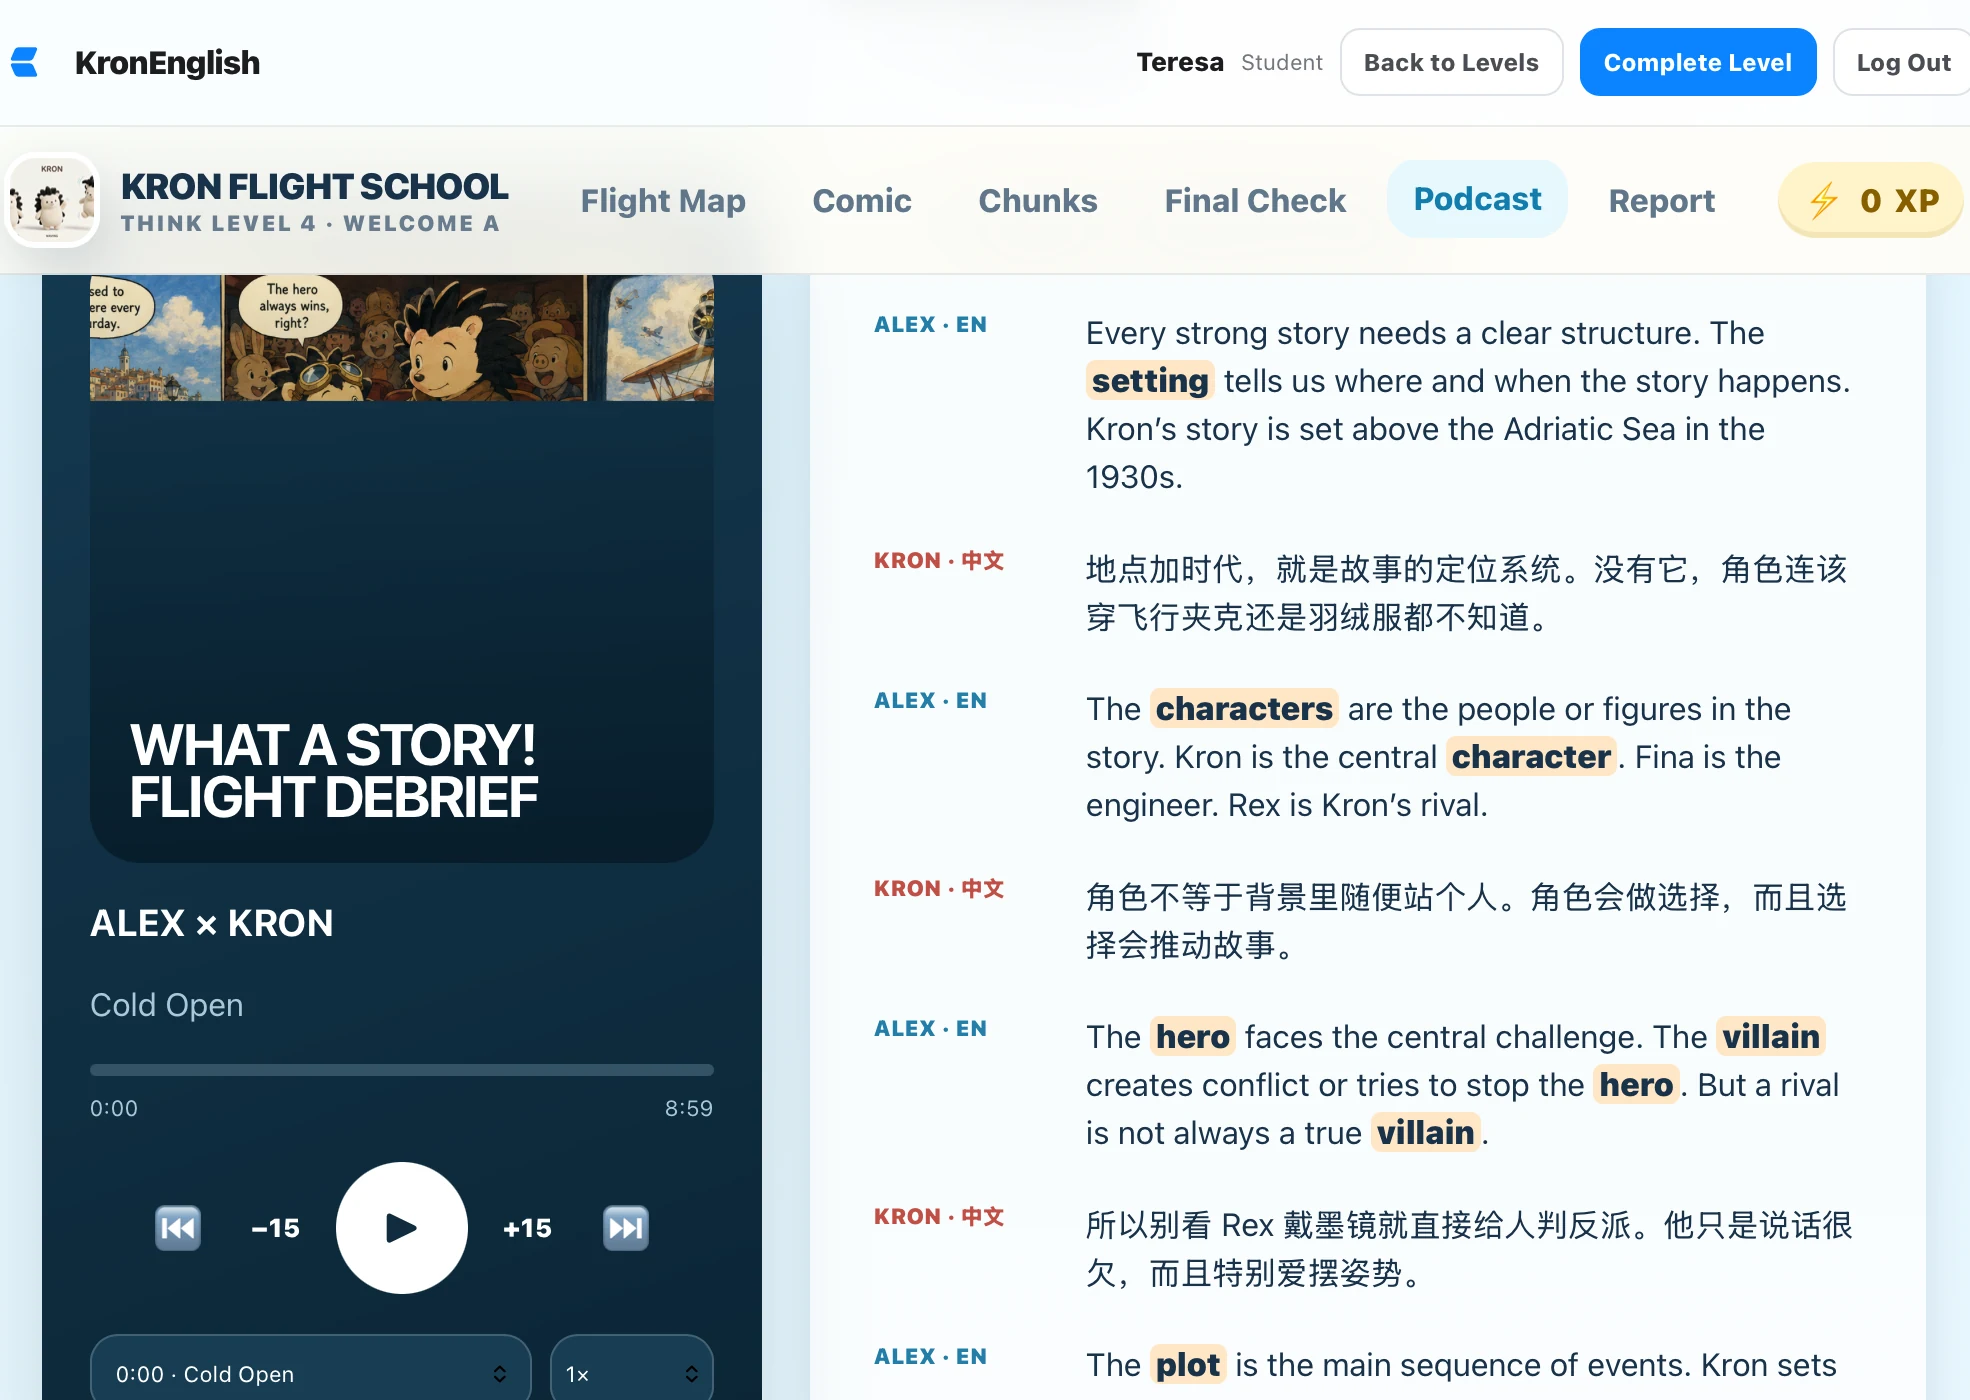Switch to the Flight Map tab
The height and width of the screenshot is (1400, 1970).
coord(663,200)
